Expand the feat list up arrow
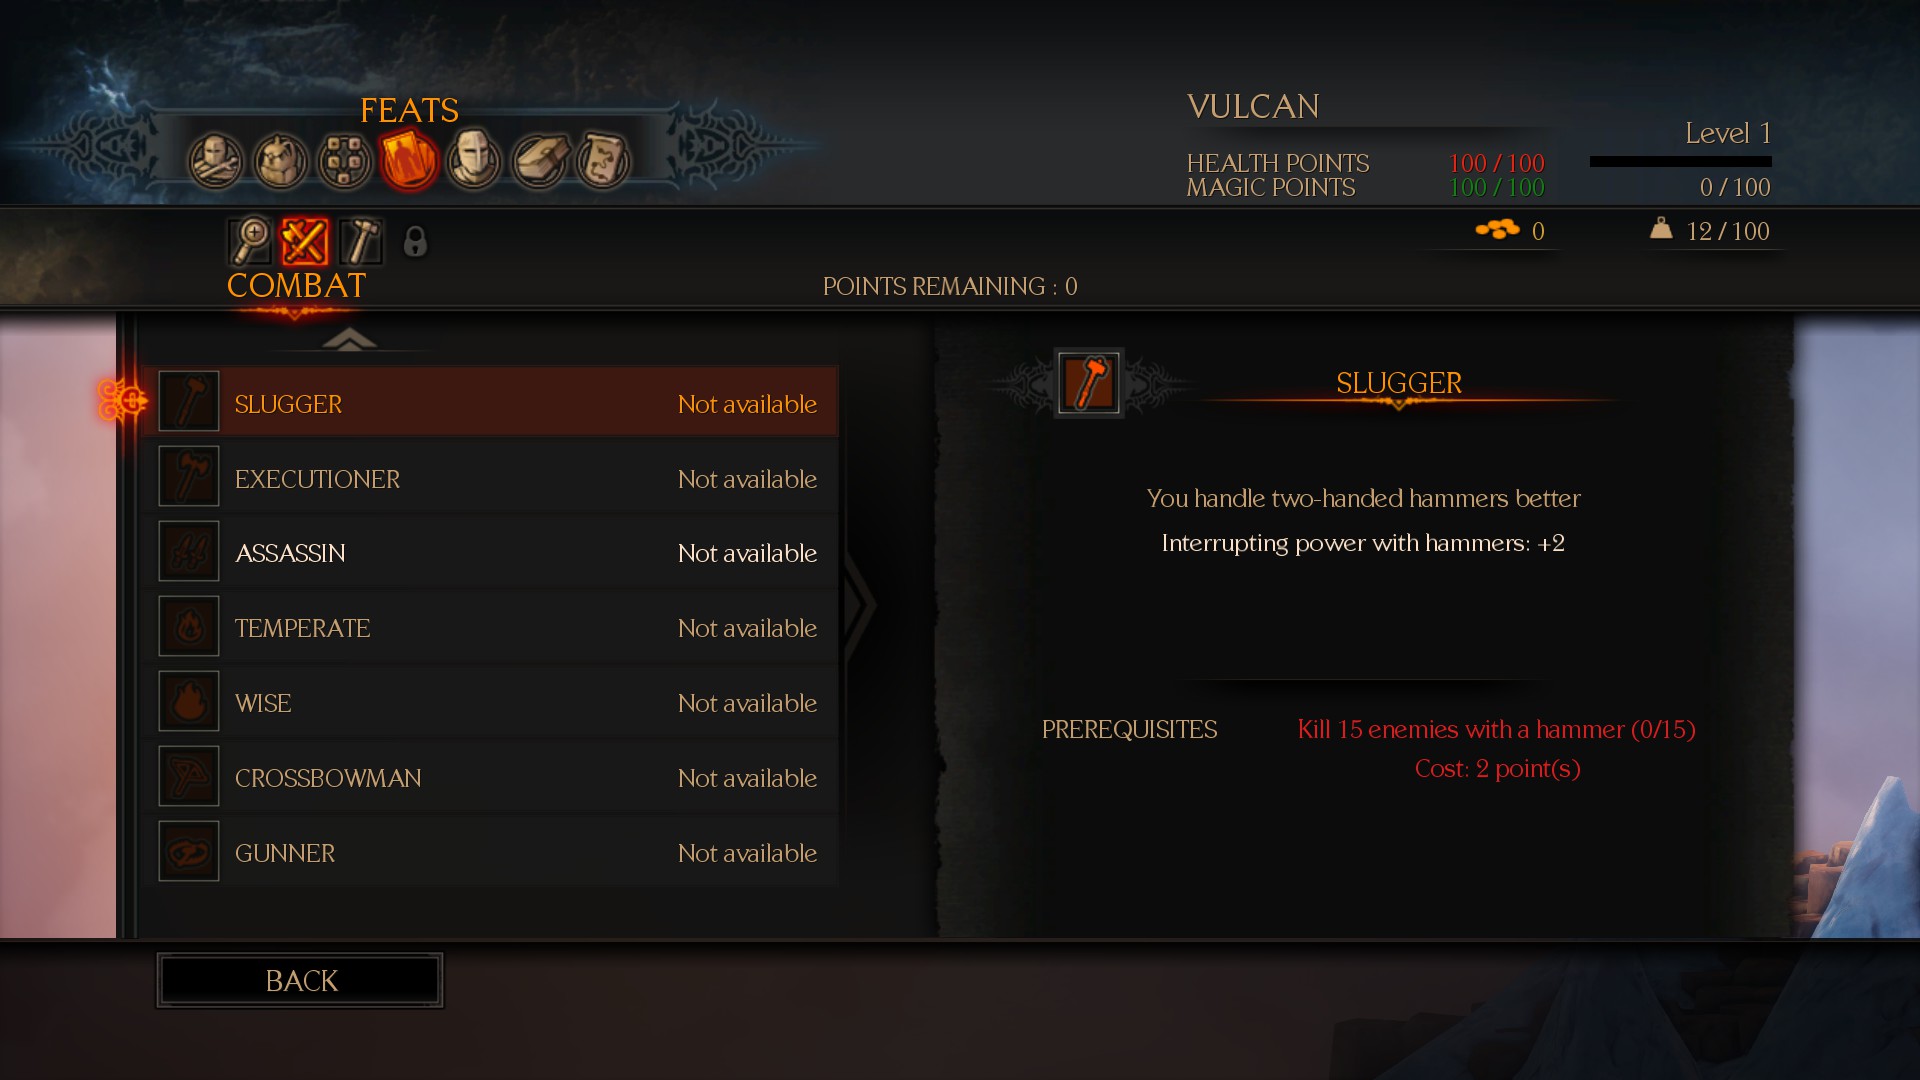 [x=349, y=339]
